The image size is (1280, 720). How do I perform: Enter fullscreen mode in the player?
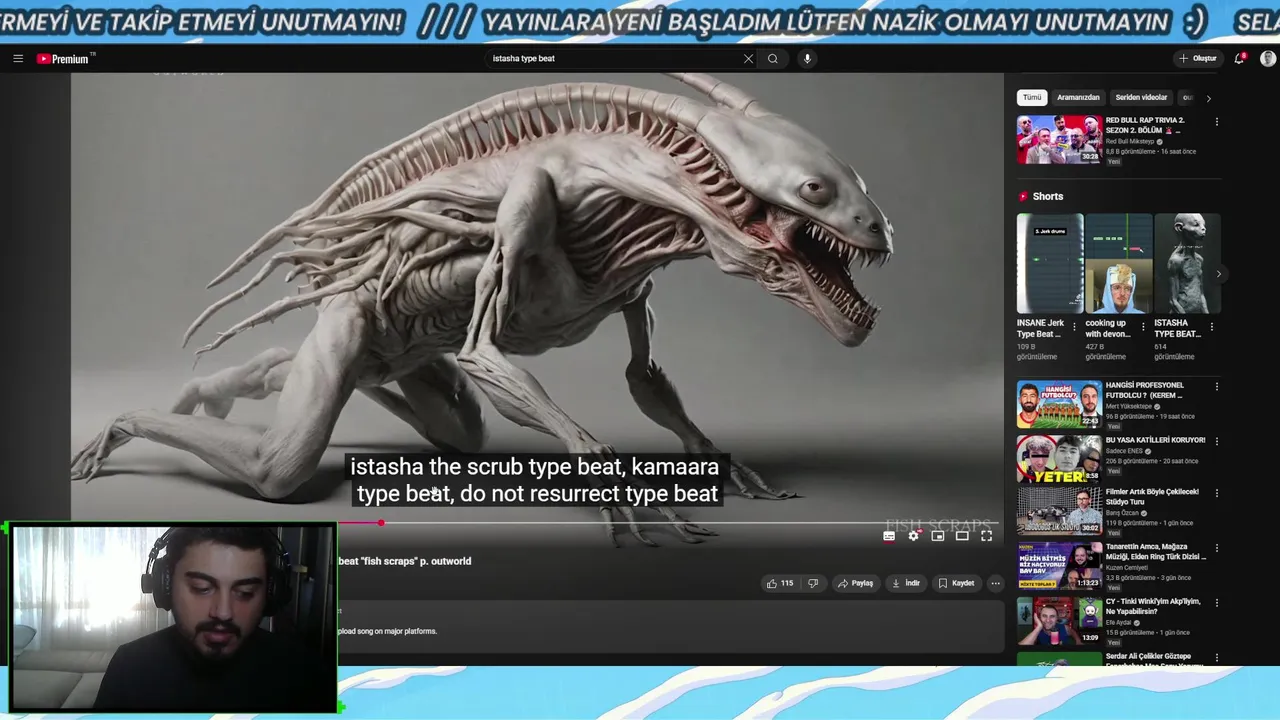[986, 536]
